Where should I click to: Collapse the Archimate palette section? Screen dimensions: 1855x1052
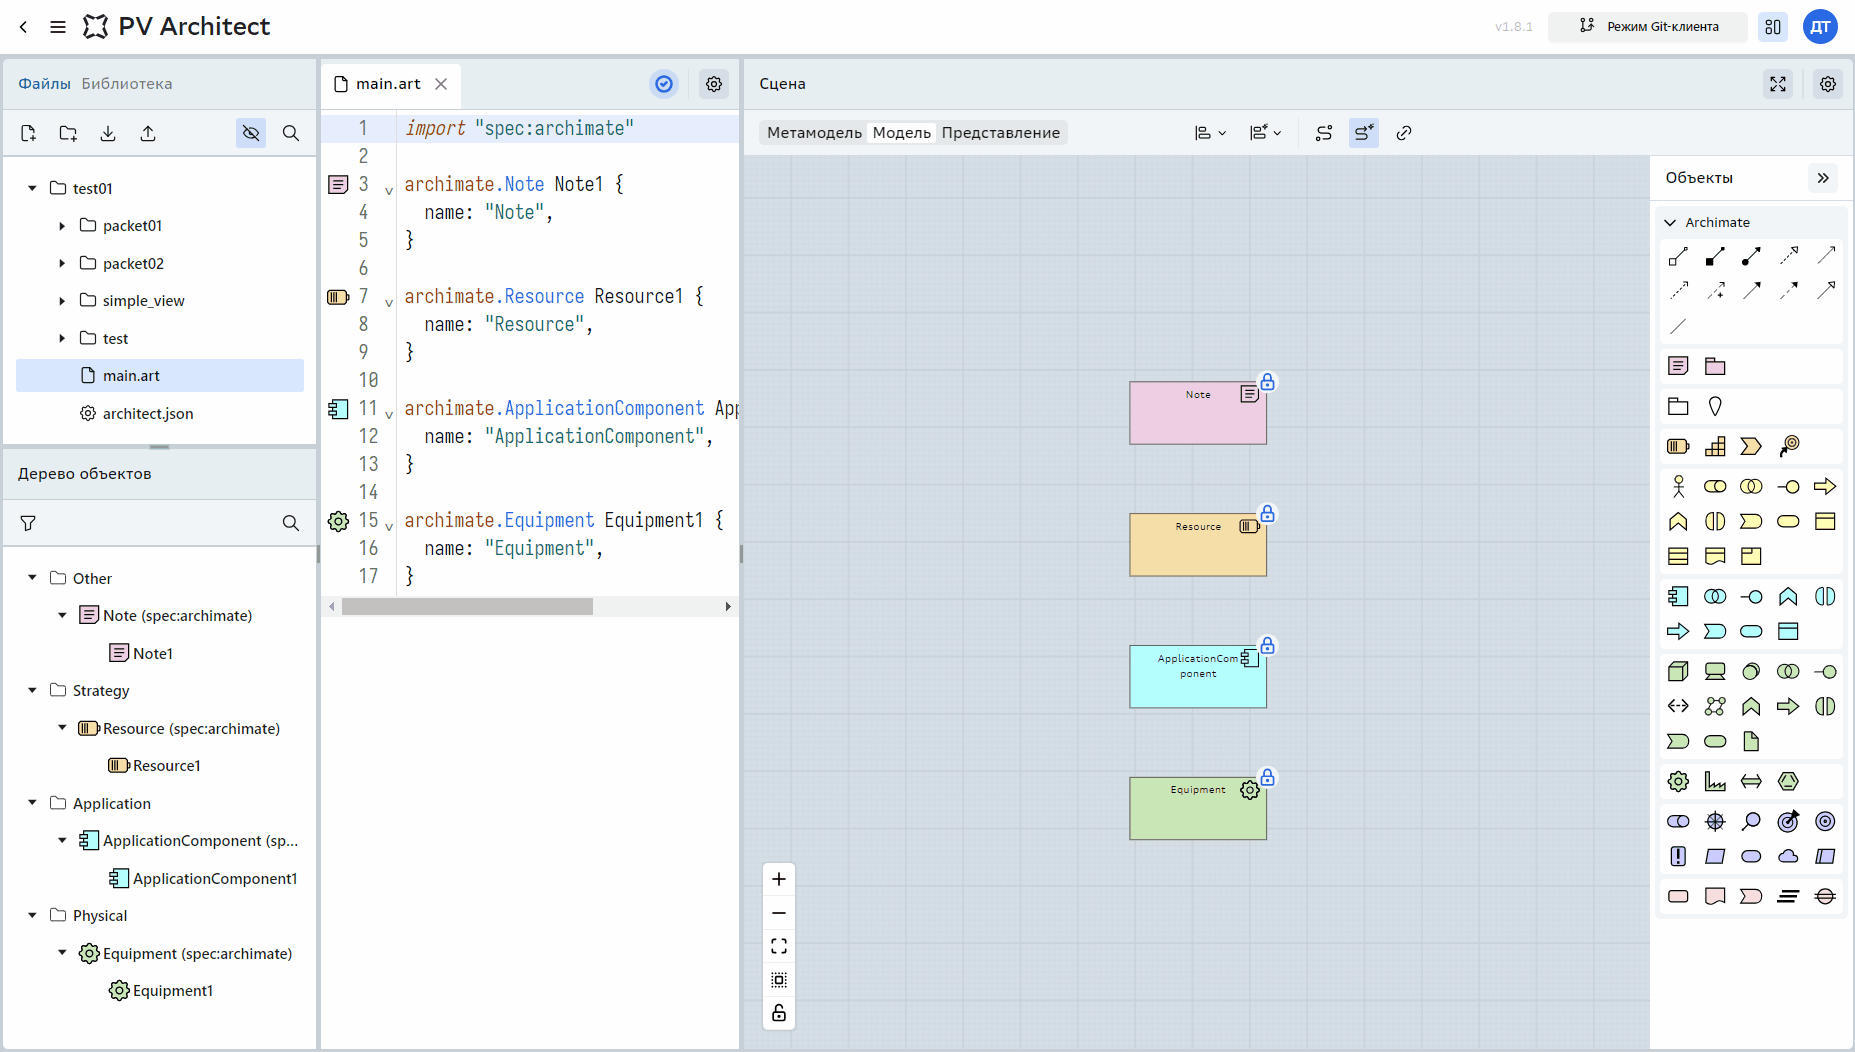point(1670,222)
